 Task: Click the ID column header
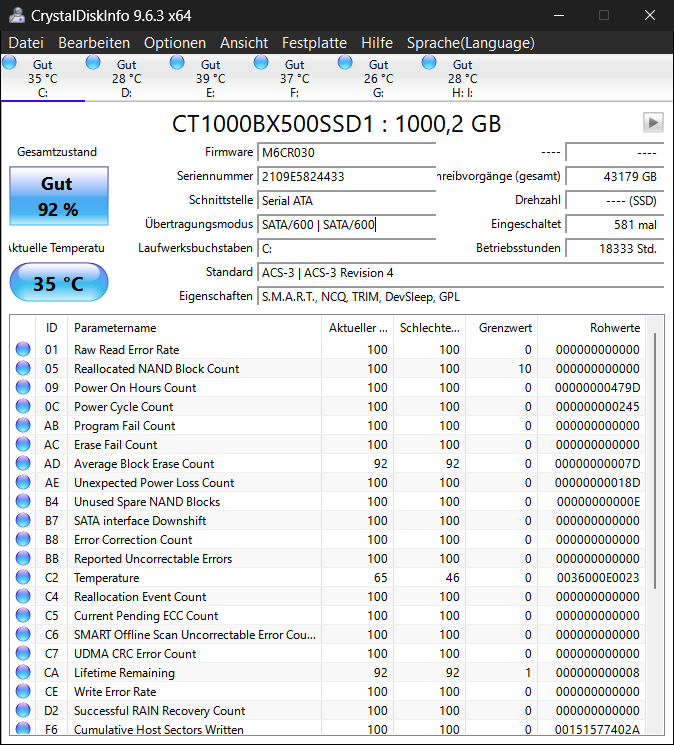pyautogui.click(x=51, y=328)
